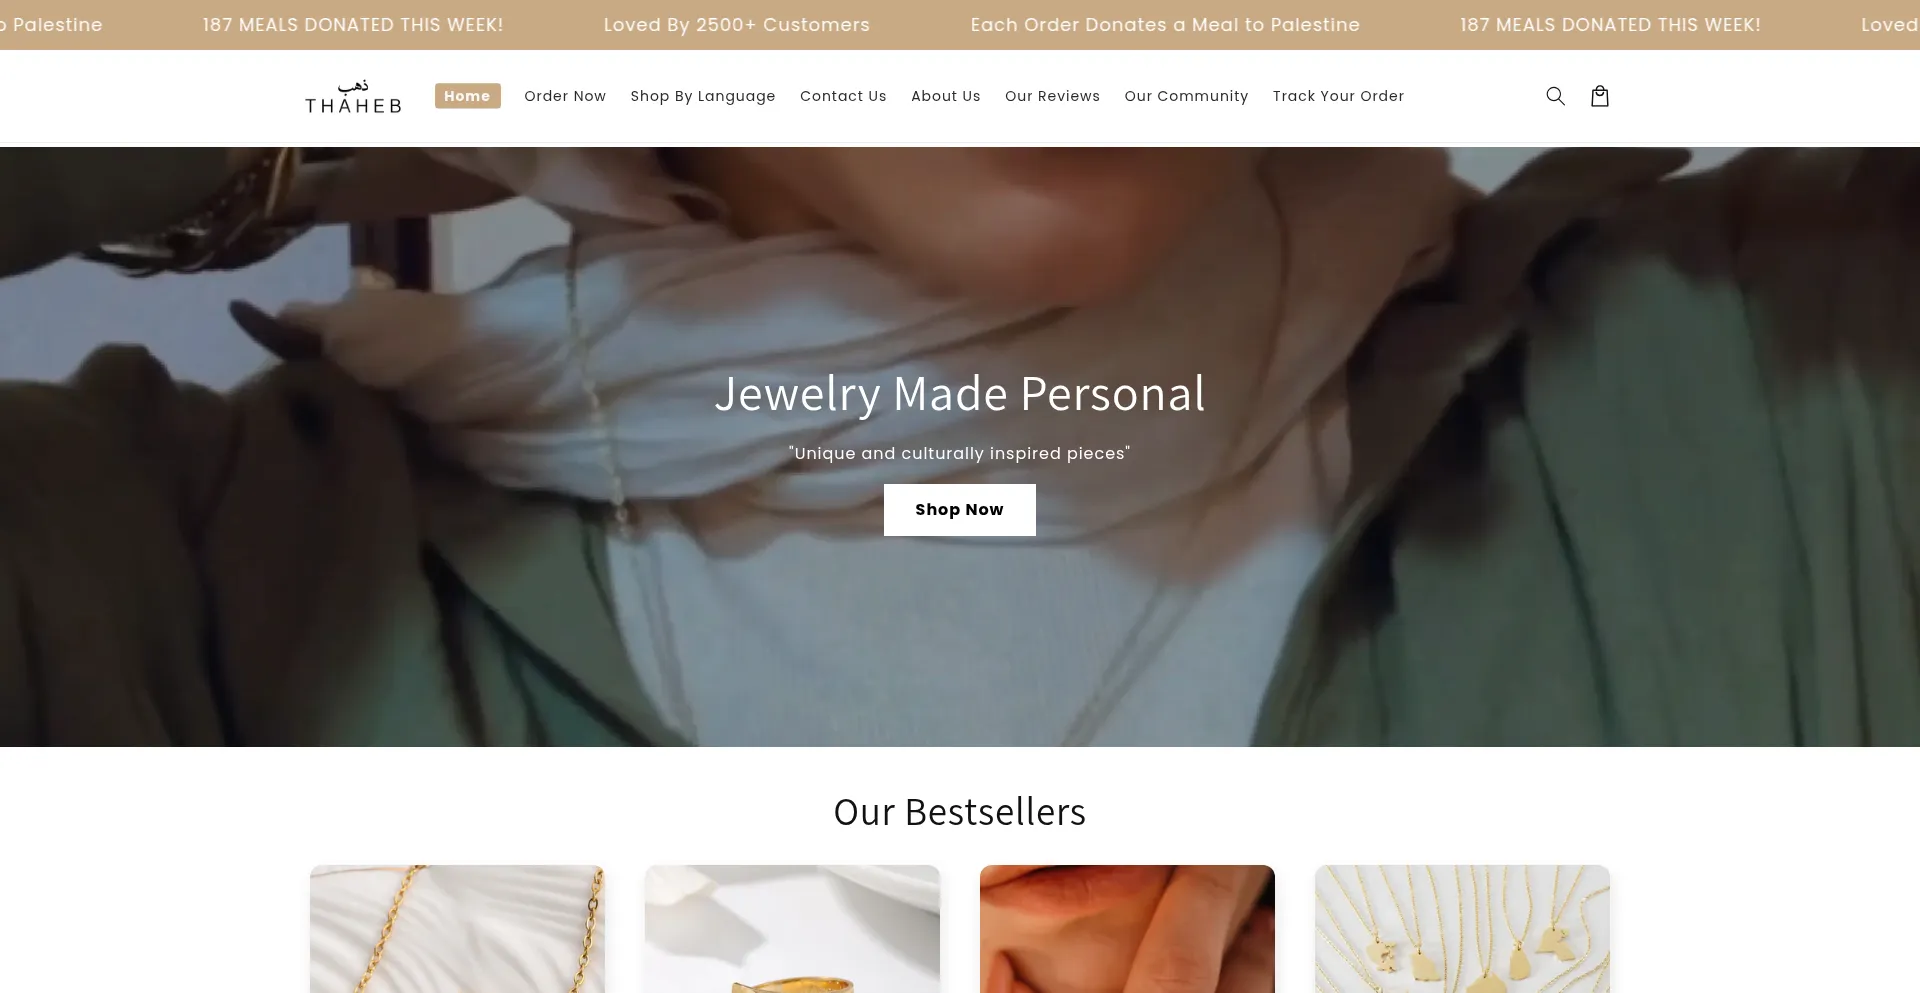Open the Our Community link
Image resolution: width=1920 pixels, height=993 pixels.
(1186, 96)
